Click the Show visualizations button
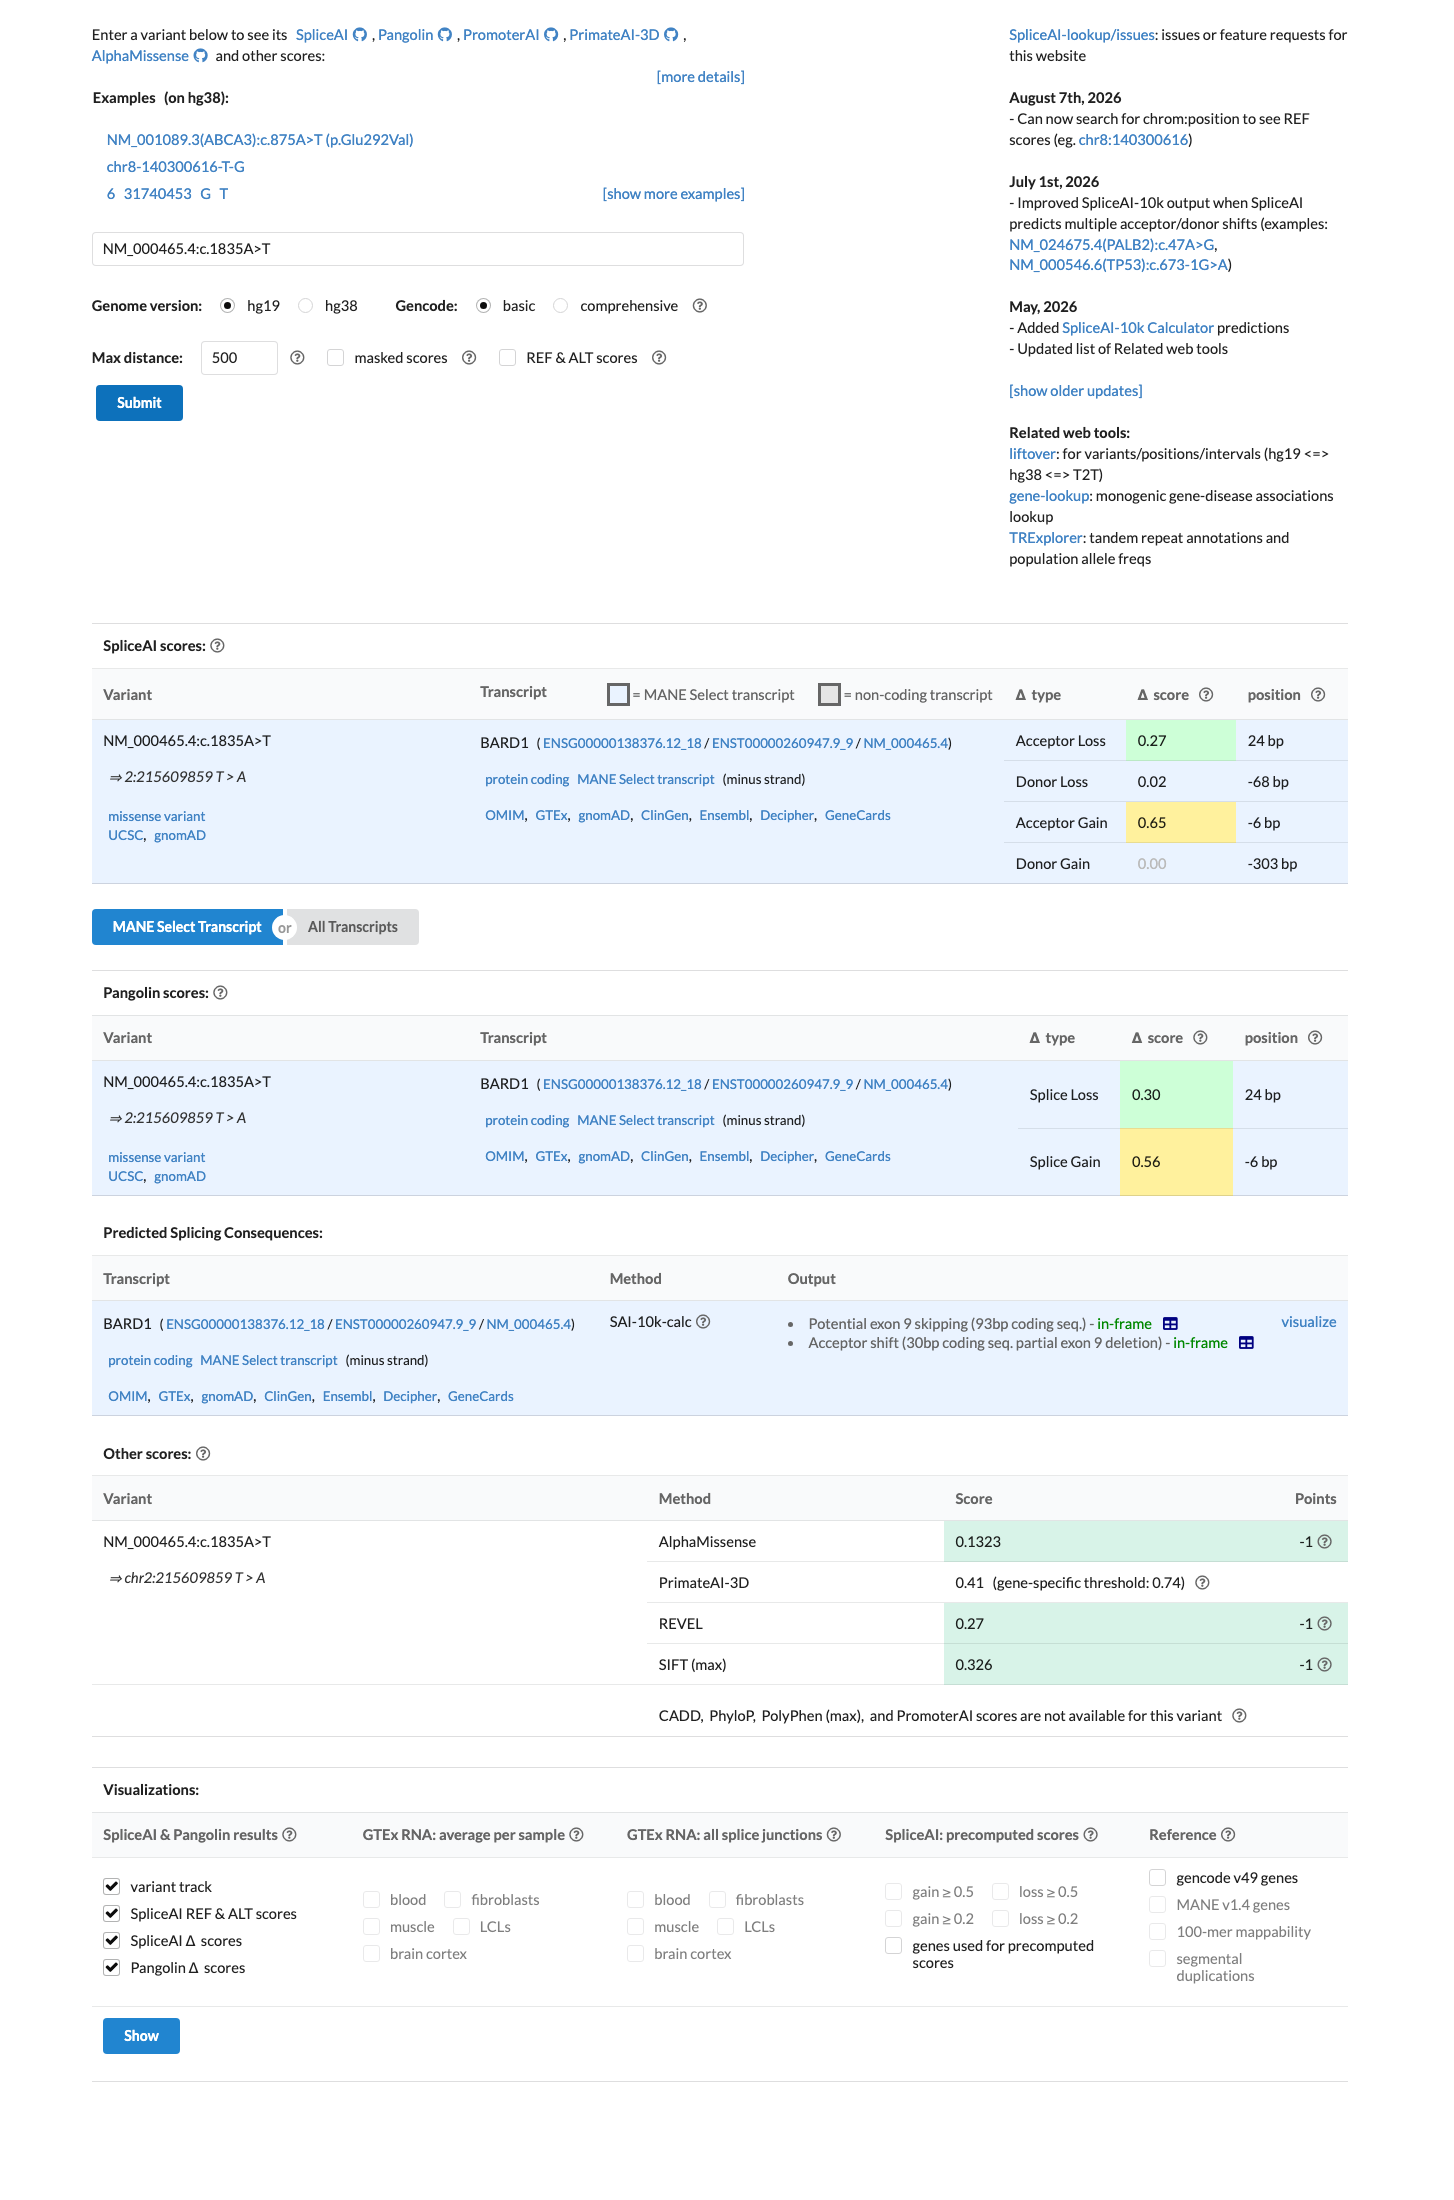Screen dimensions: 1454x2200 tap(141, 2036)
